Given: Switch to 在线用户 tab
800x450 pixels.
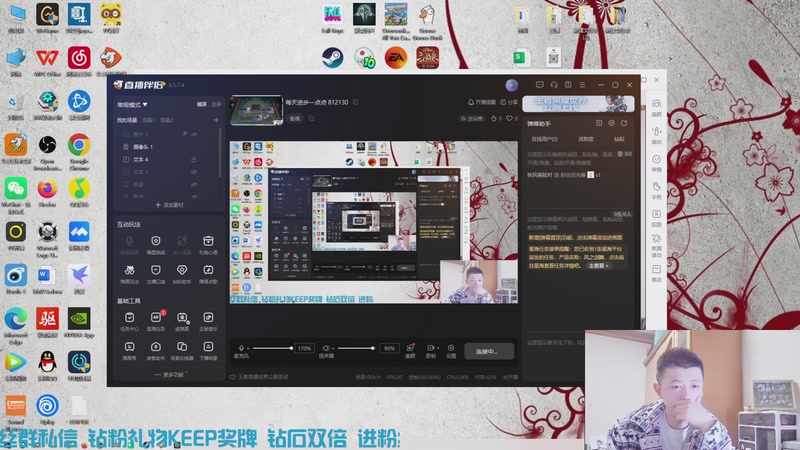Looking at the screenshot, I should coord(544,139).
